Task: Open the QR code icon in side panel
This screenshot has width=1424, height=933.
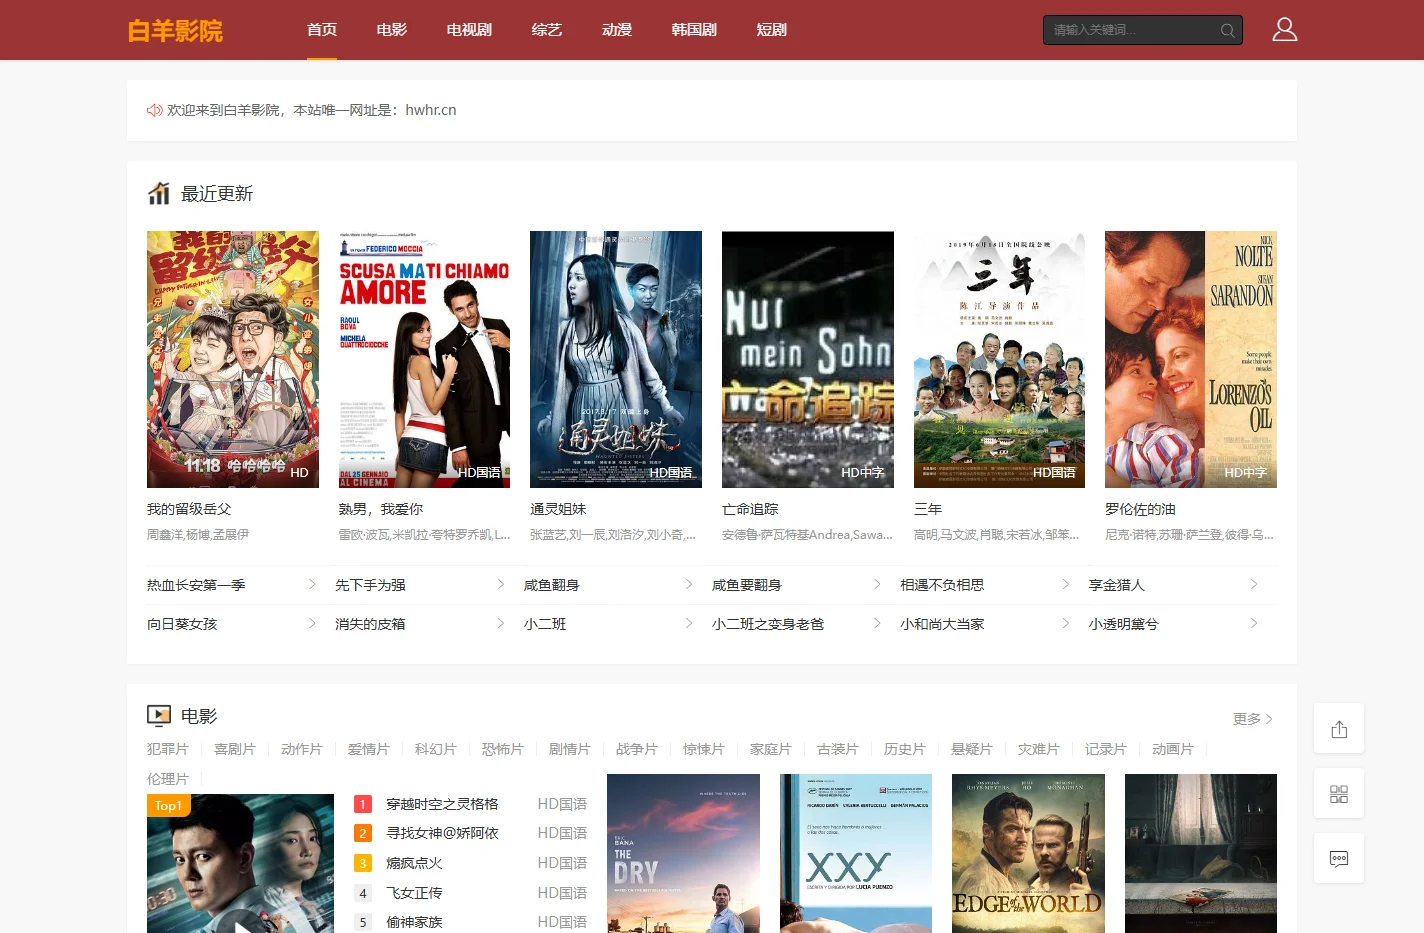Action: point(1339,794)
